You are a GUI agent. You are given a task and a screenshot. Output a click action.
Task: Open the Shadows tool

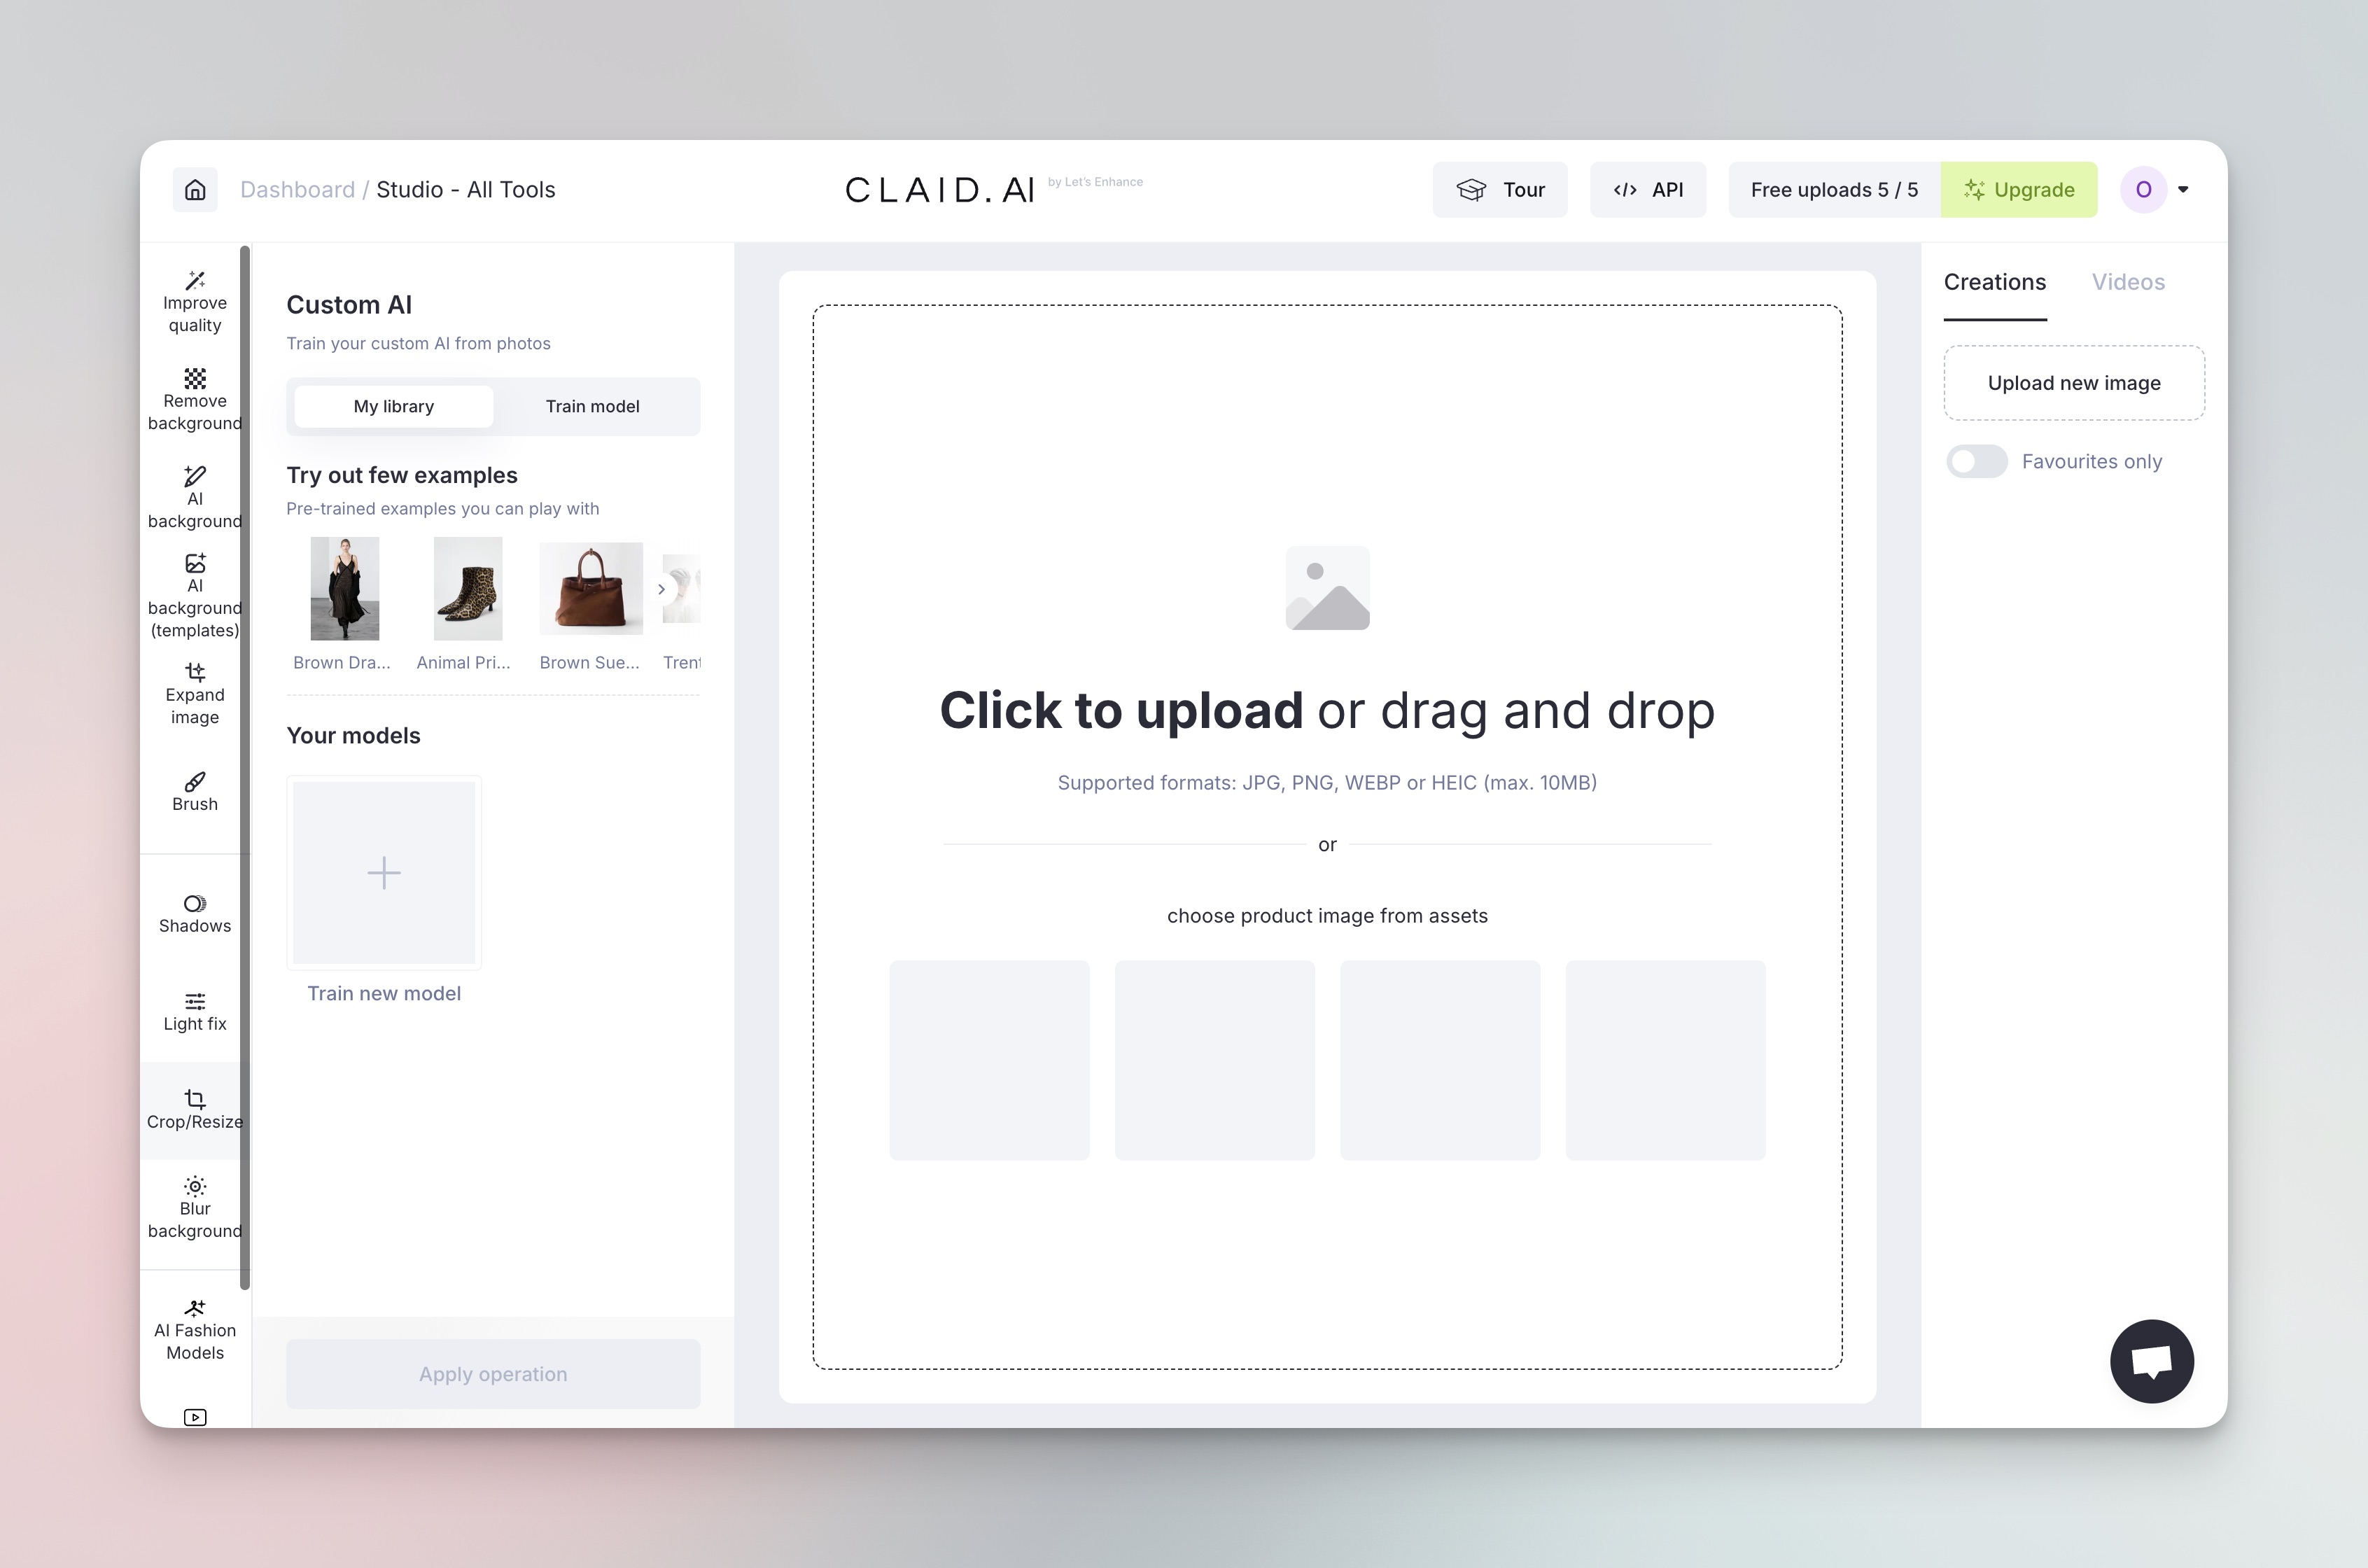pos(195,914)
